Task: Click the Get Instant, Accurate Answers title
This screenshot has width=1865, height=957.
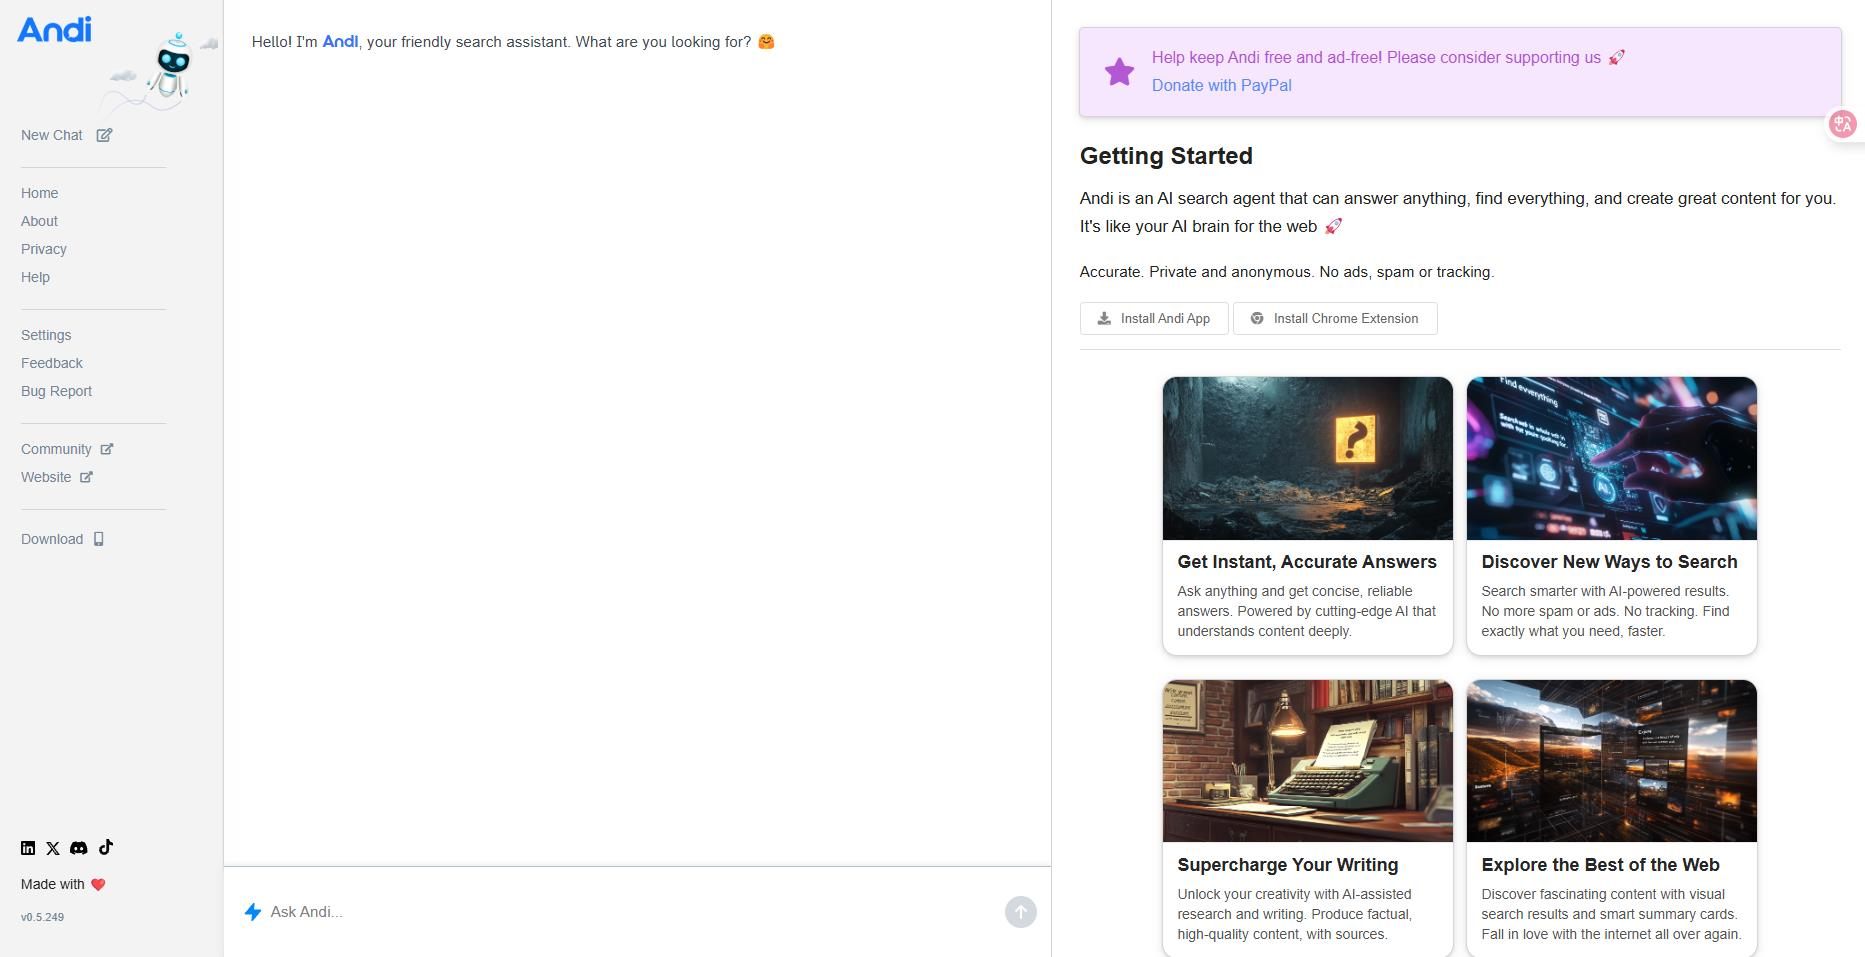Action: (1307, 562)
